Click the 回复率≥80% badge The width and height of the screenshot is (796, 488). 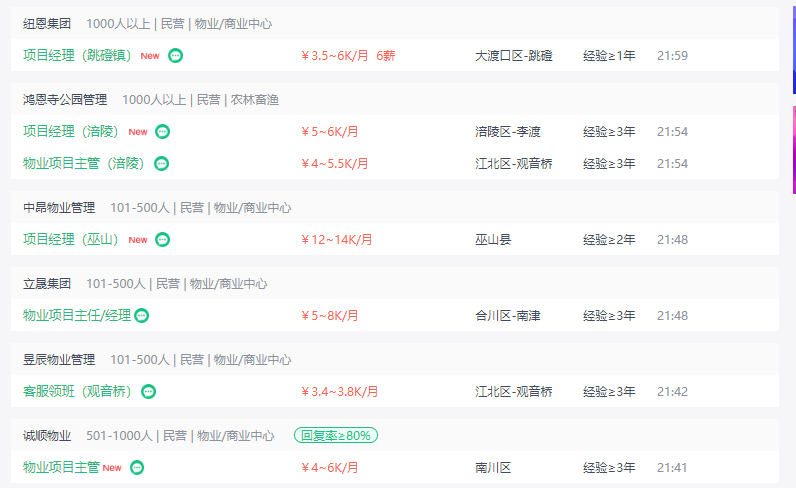pyautogui.click(x=336, y=435)
